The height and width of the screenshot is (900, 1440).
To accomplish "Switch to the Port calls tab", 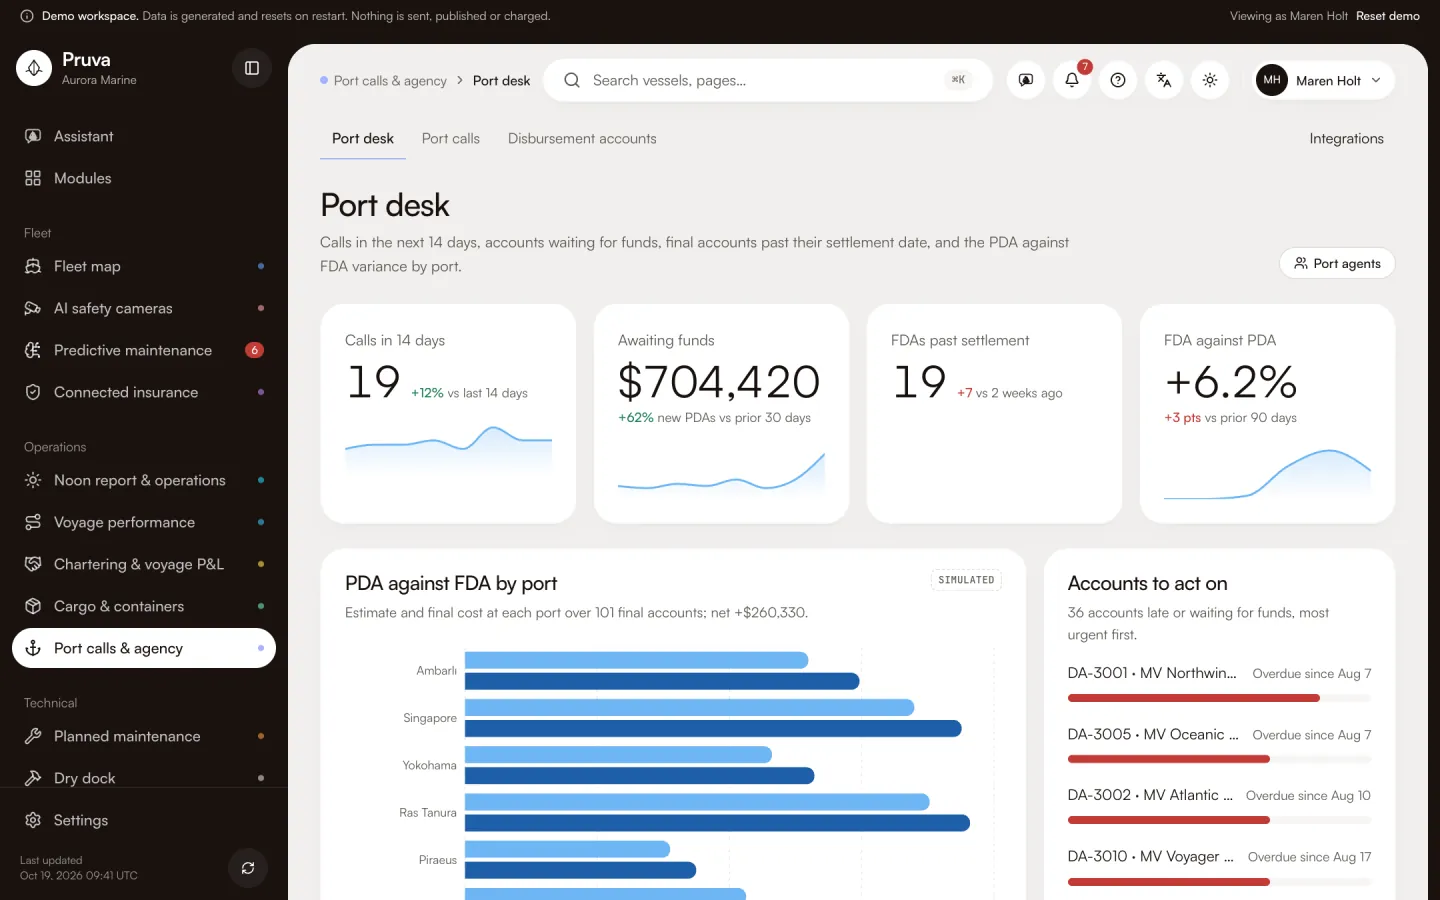I will (x=451, y=138).
